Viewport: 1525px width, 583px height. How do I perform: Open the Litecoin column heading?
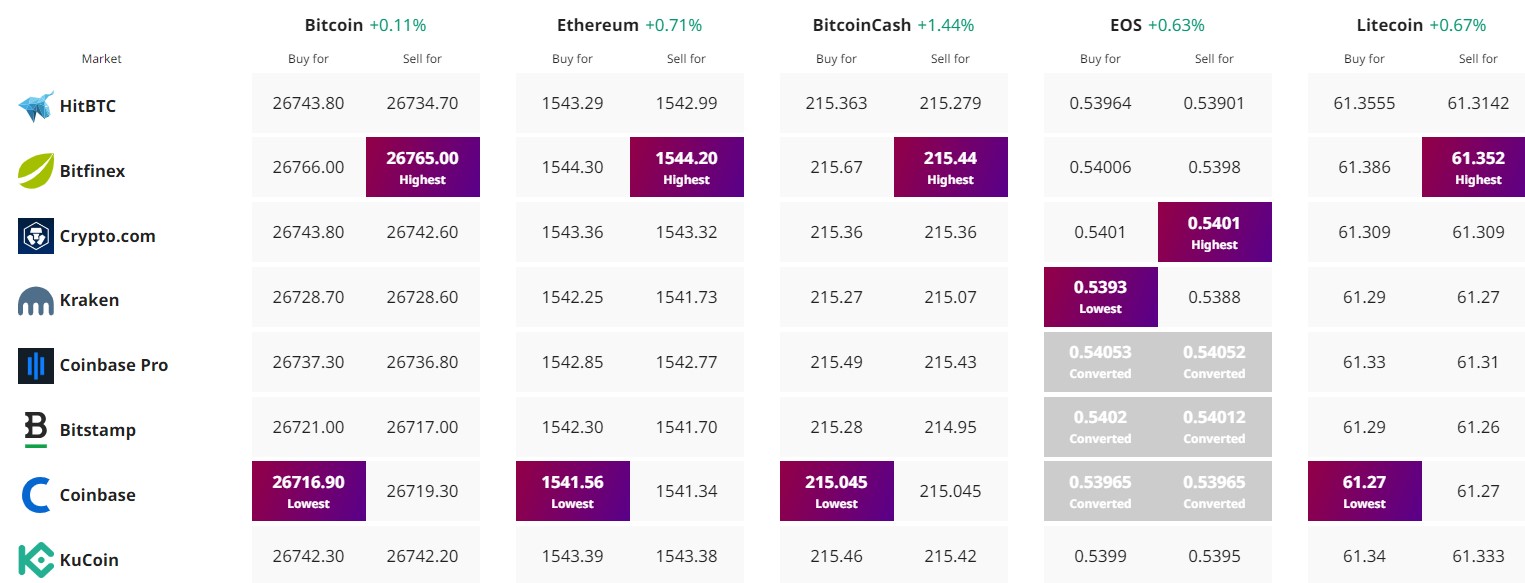click(x=1390, y=25)
